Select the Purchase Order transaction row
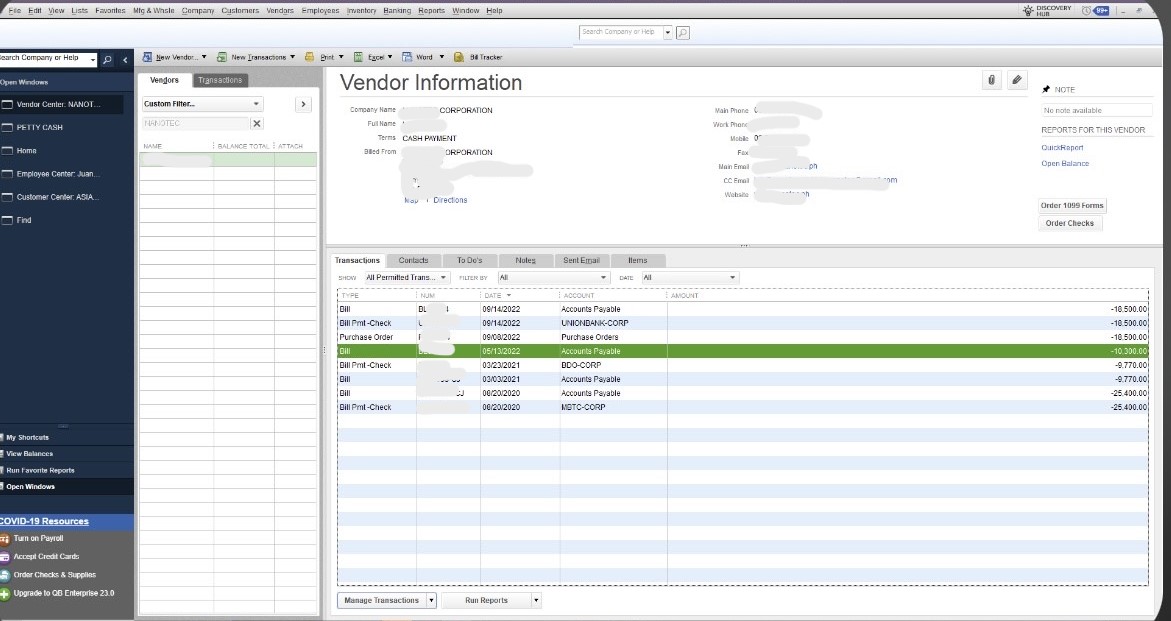The height and width of the screenshot is (621, 1171). [743, 337]
